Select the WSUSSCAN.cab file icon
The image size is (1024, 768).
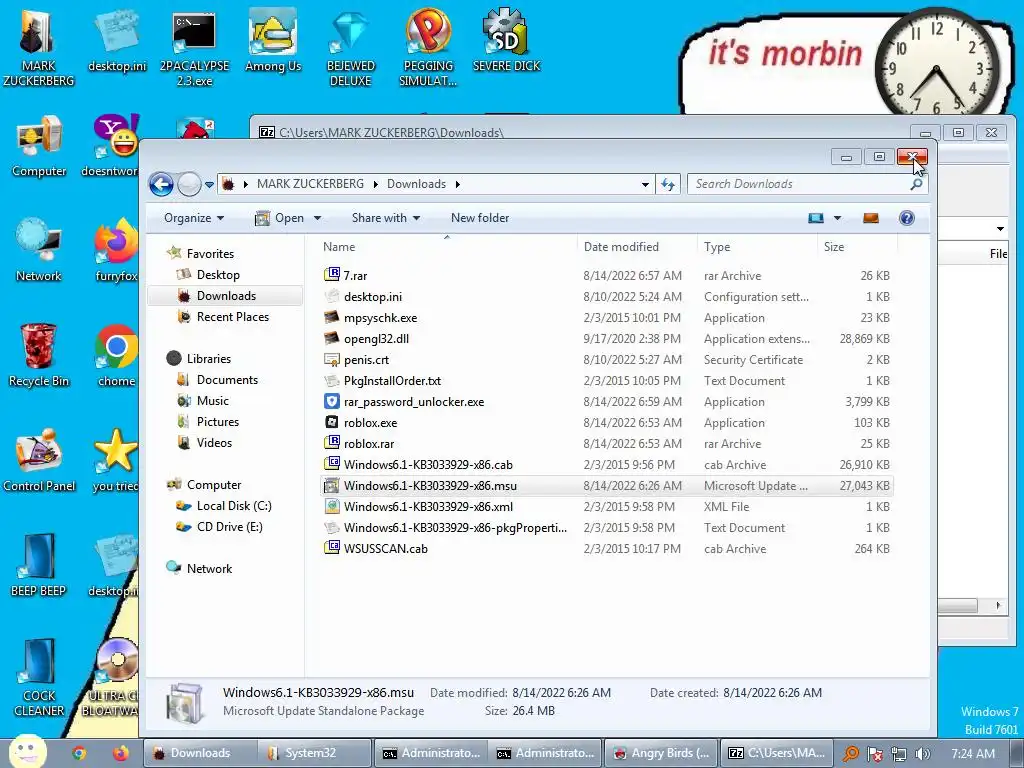(332, 549)
